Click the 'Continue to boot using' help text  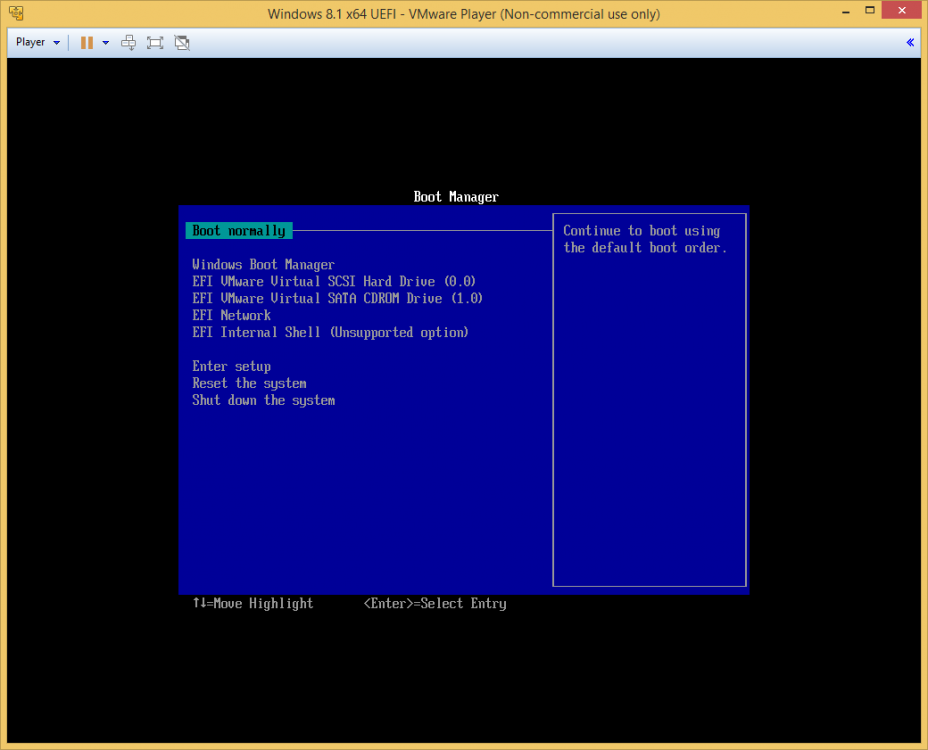642,231
